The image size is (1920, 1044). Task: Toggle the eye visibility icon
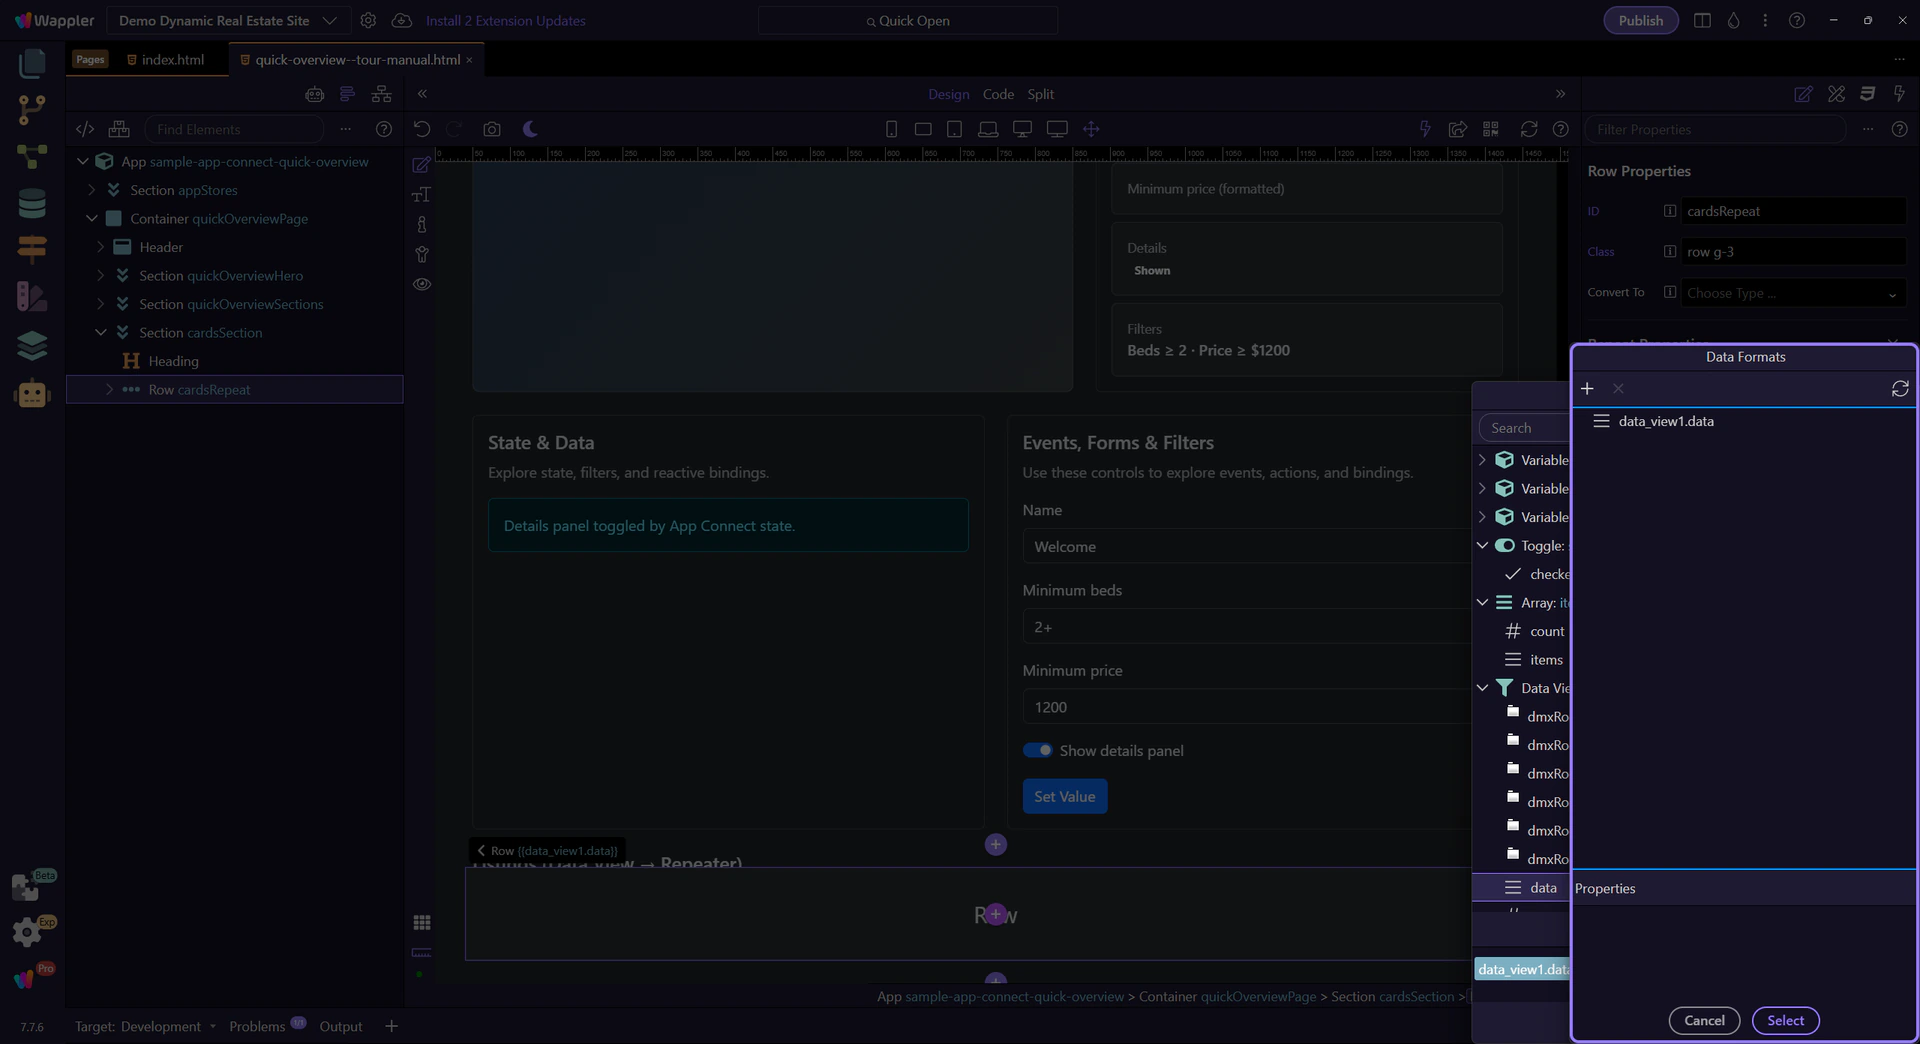pos(422,284)
